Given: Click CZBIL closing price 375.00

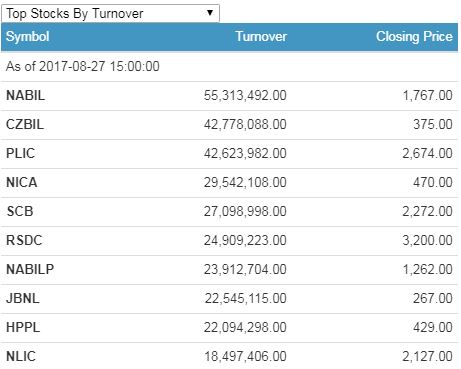Looking at the screenshot, I should point(433,125).
